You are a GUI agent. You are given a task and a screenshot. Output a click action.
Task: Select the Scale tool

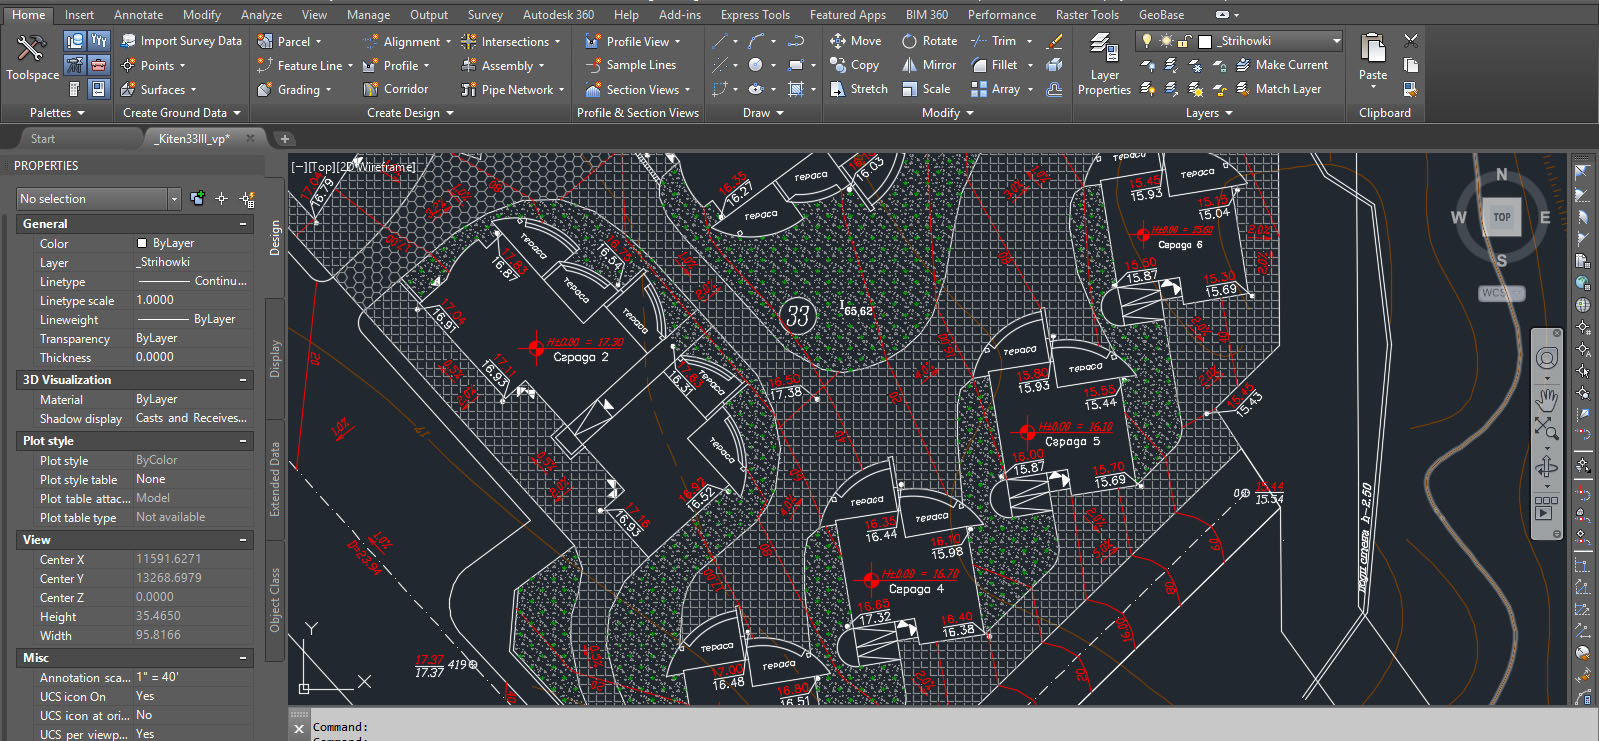[926, 89]
